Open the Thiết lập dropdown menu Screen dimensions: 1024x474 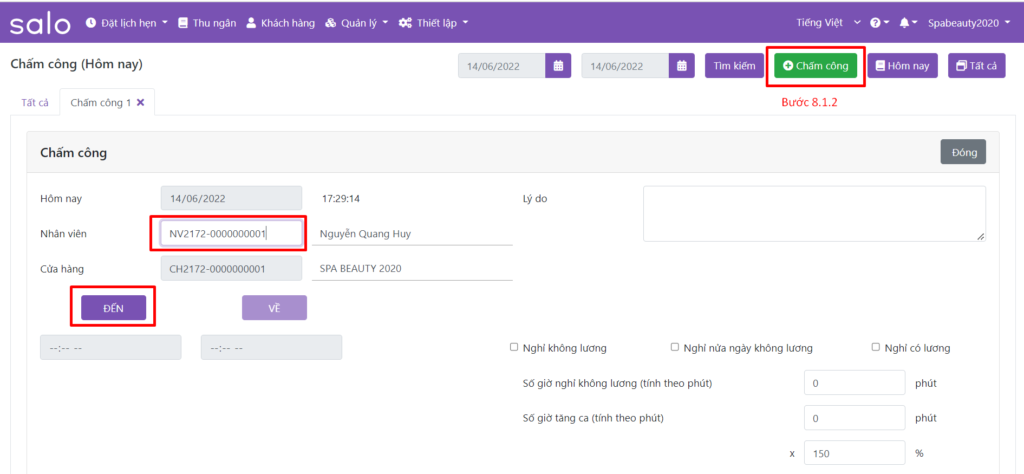pyautogui.click(x=433, y=22)
